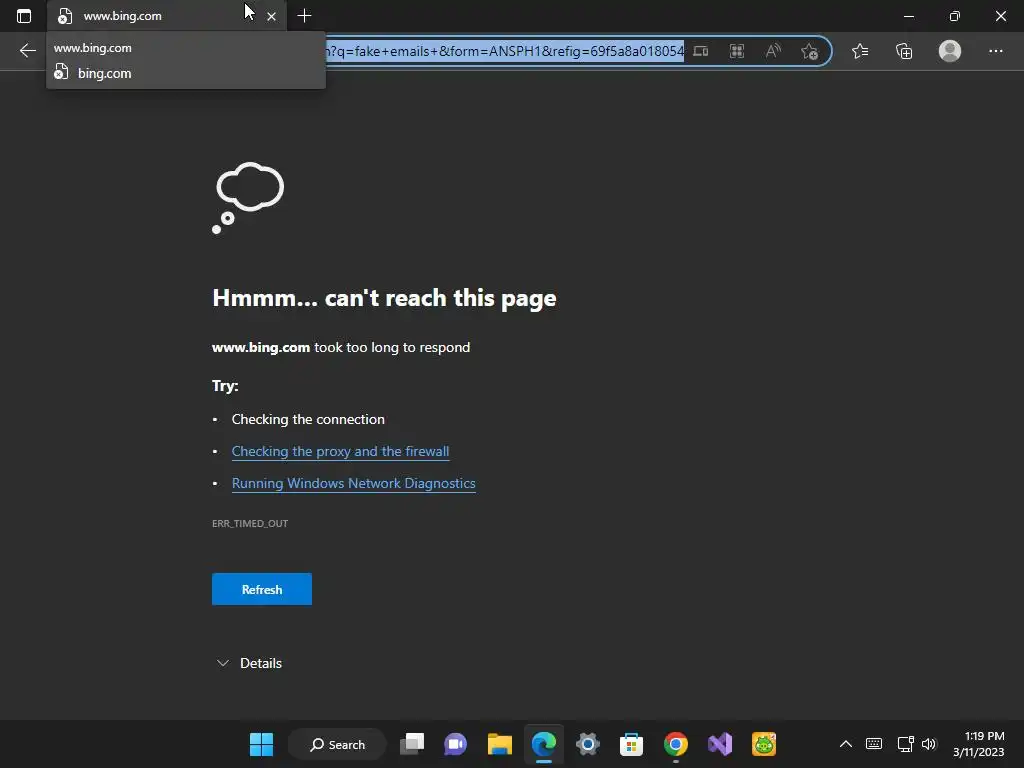Open the taskbar Search box
This screenshot has width=1024, height=768.
[x=337, y=744]
